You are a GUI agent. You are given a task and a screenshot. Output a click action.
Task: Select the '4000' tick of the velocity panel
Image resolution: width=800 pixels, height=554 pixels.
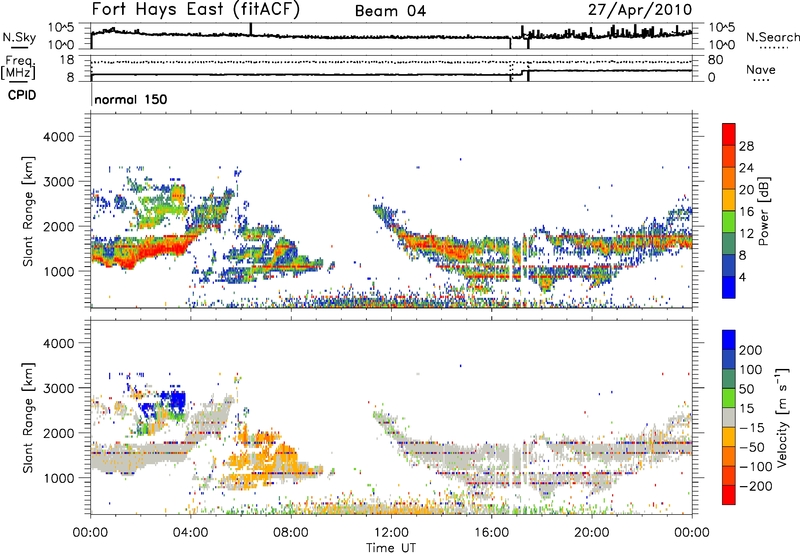[59, 343]
